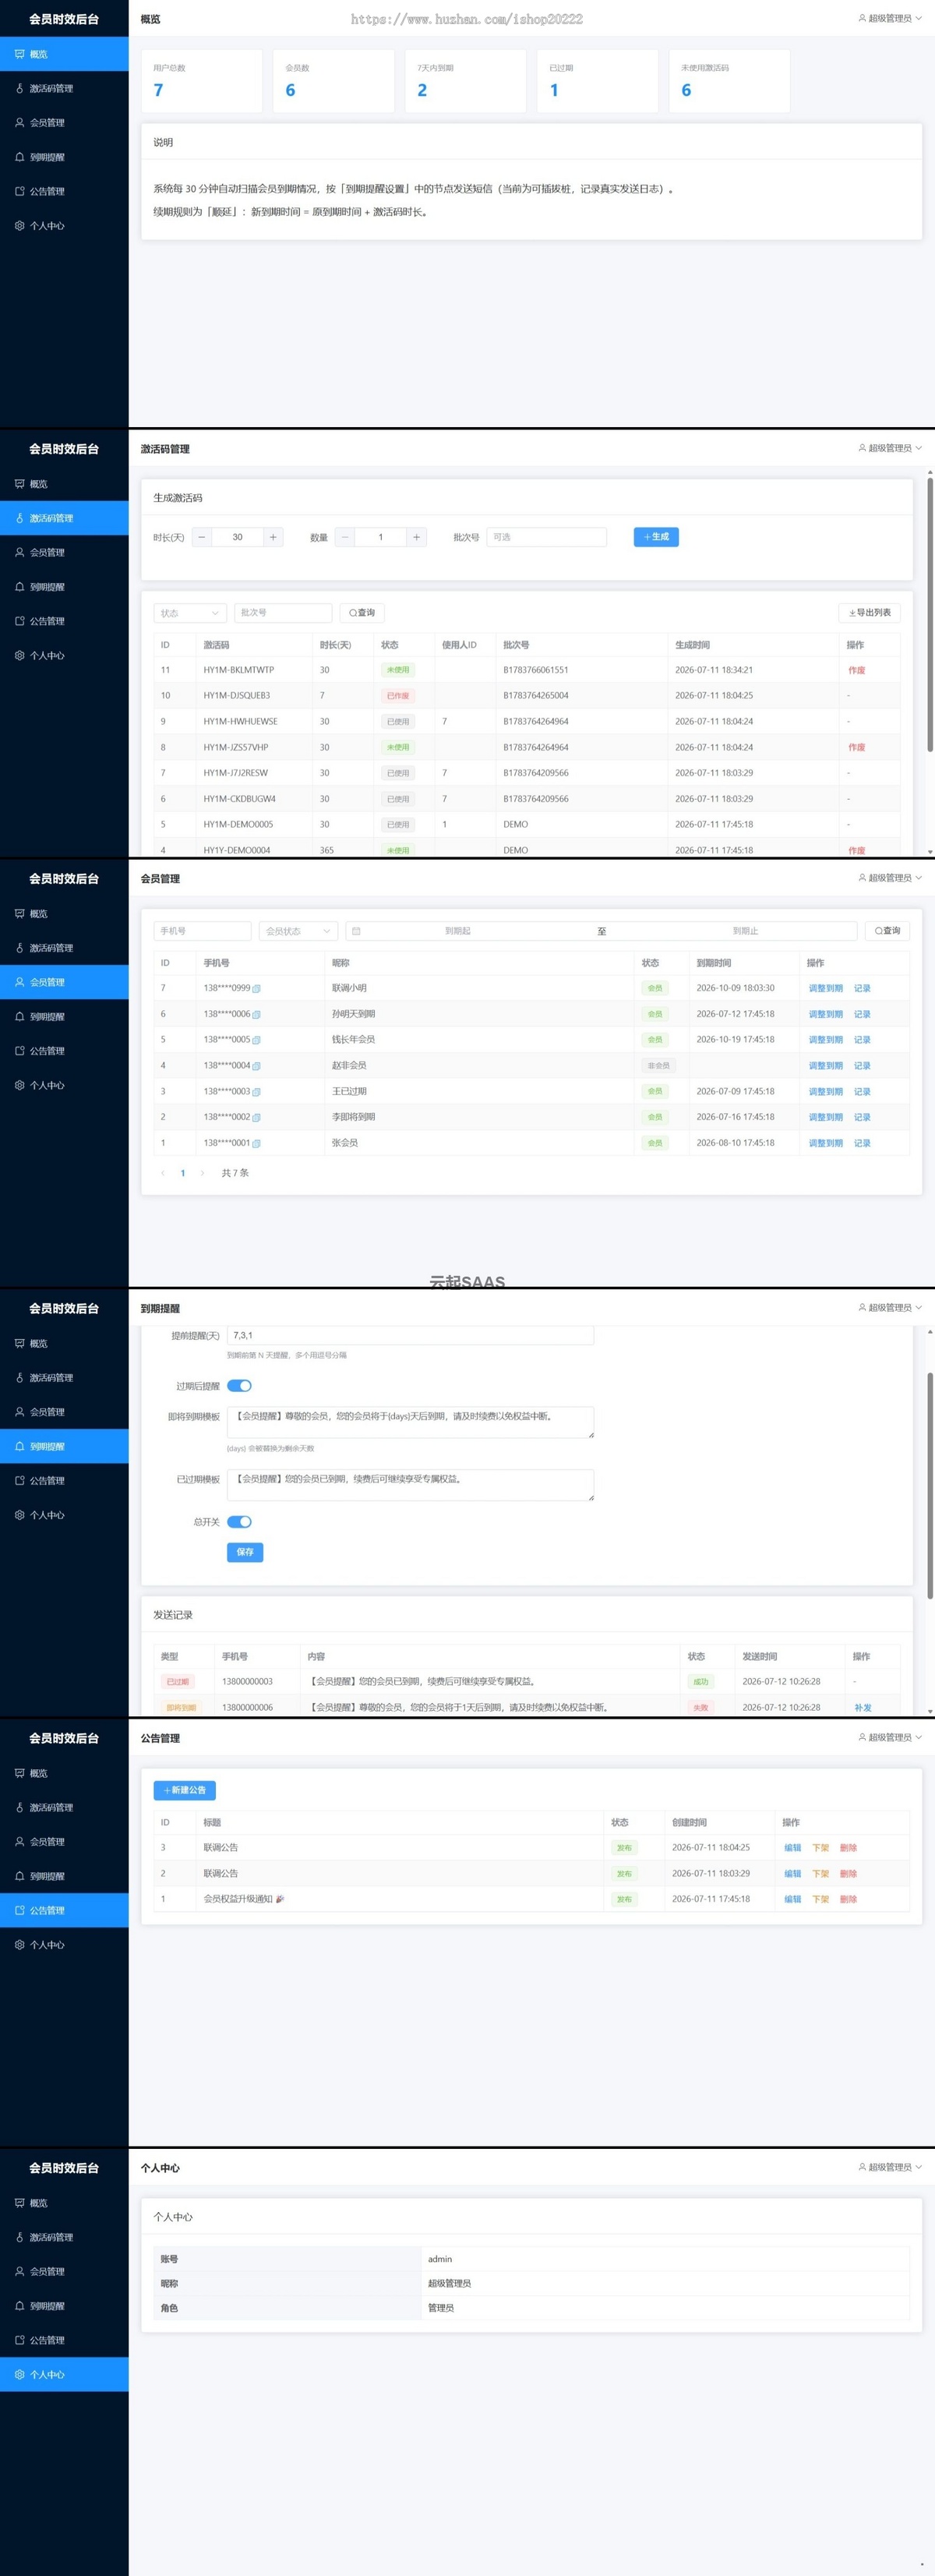Save the reminder settings with 保存
This screenshot has width=935, height=2576.
click(245, 1552)
